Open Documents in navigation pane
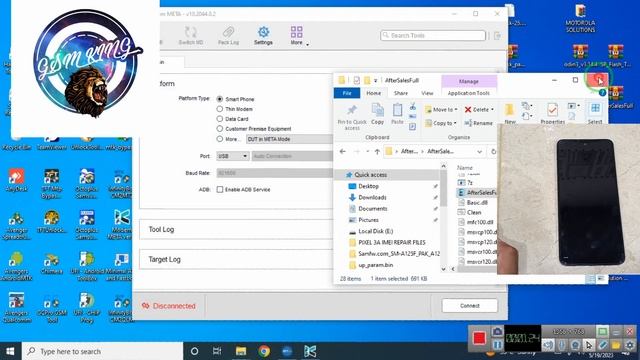 coord(373,209)
